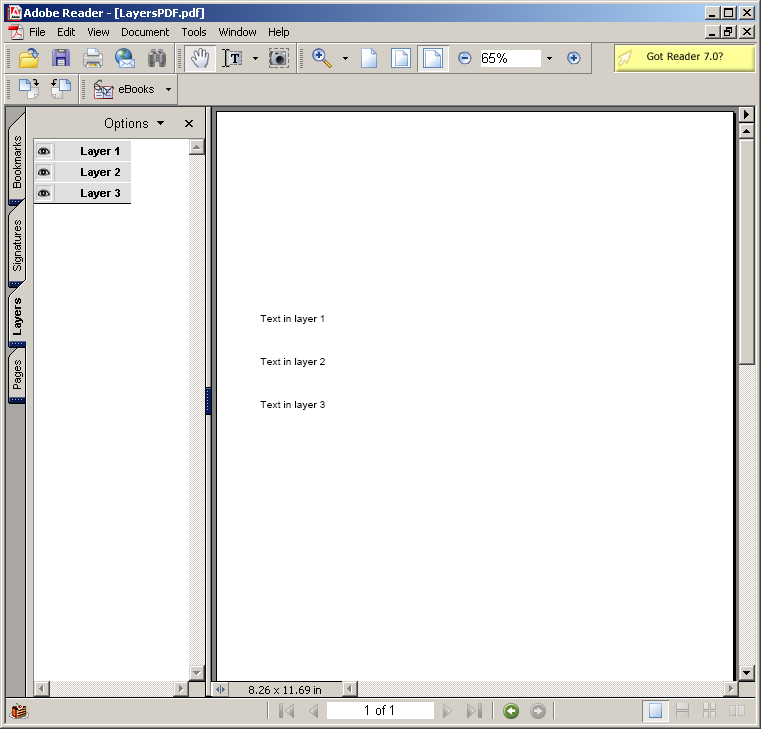Open the Window menu
Screen dimensions: 761x729
237,32
